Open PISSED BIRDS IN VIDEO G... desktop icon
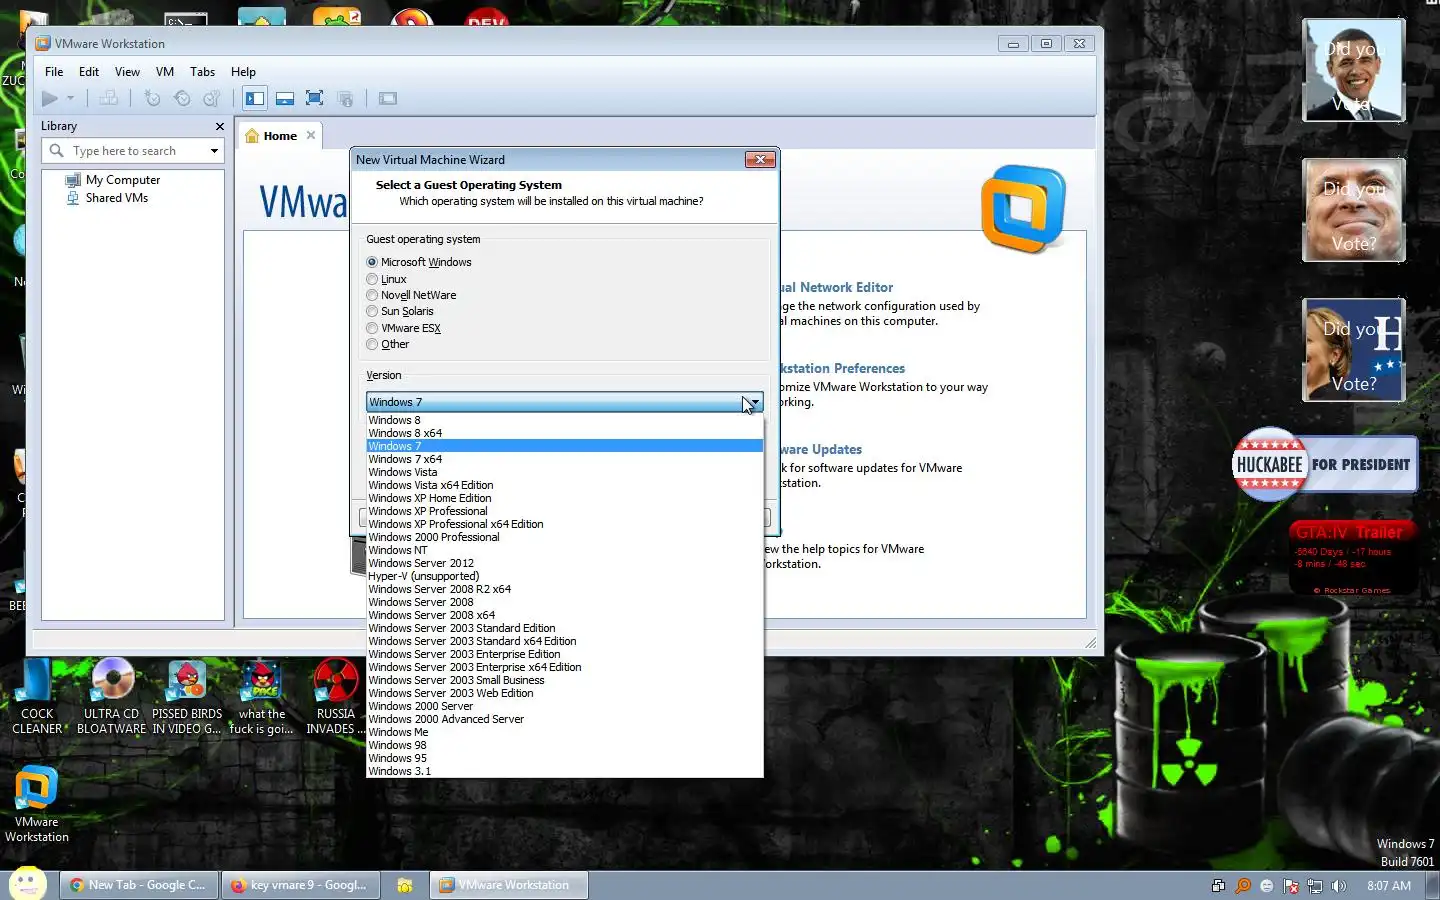Image resolution: width=1440 pixels, height=900 pixels. coord(187,698)
